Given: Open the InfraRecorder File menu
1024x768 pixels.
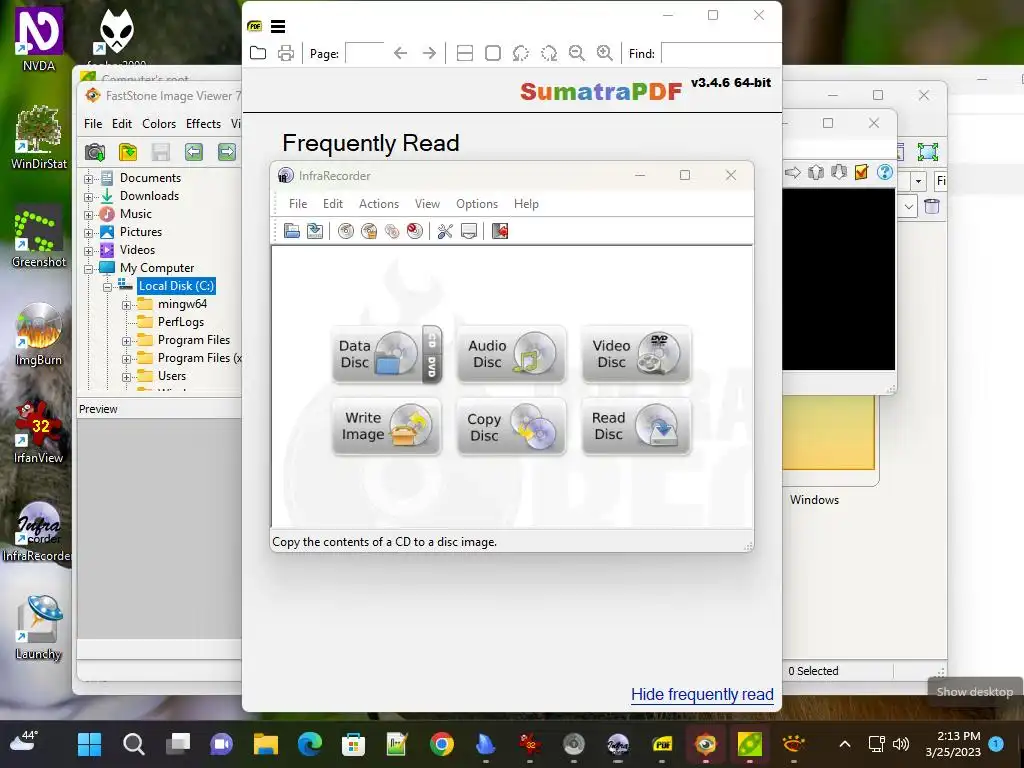Looking at the screenshot, I should pyautogui.click(x=298, y=204).
